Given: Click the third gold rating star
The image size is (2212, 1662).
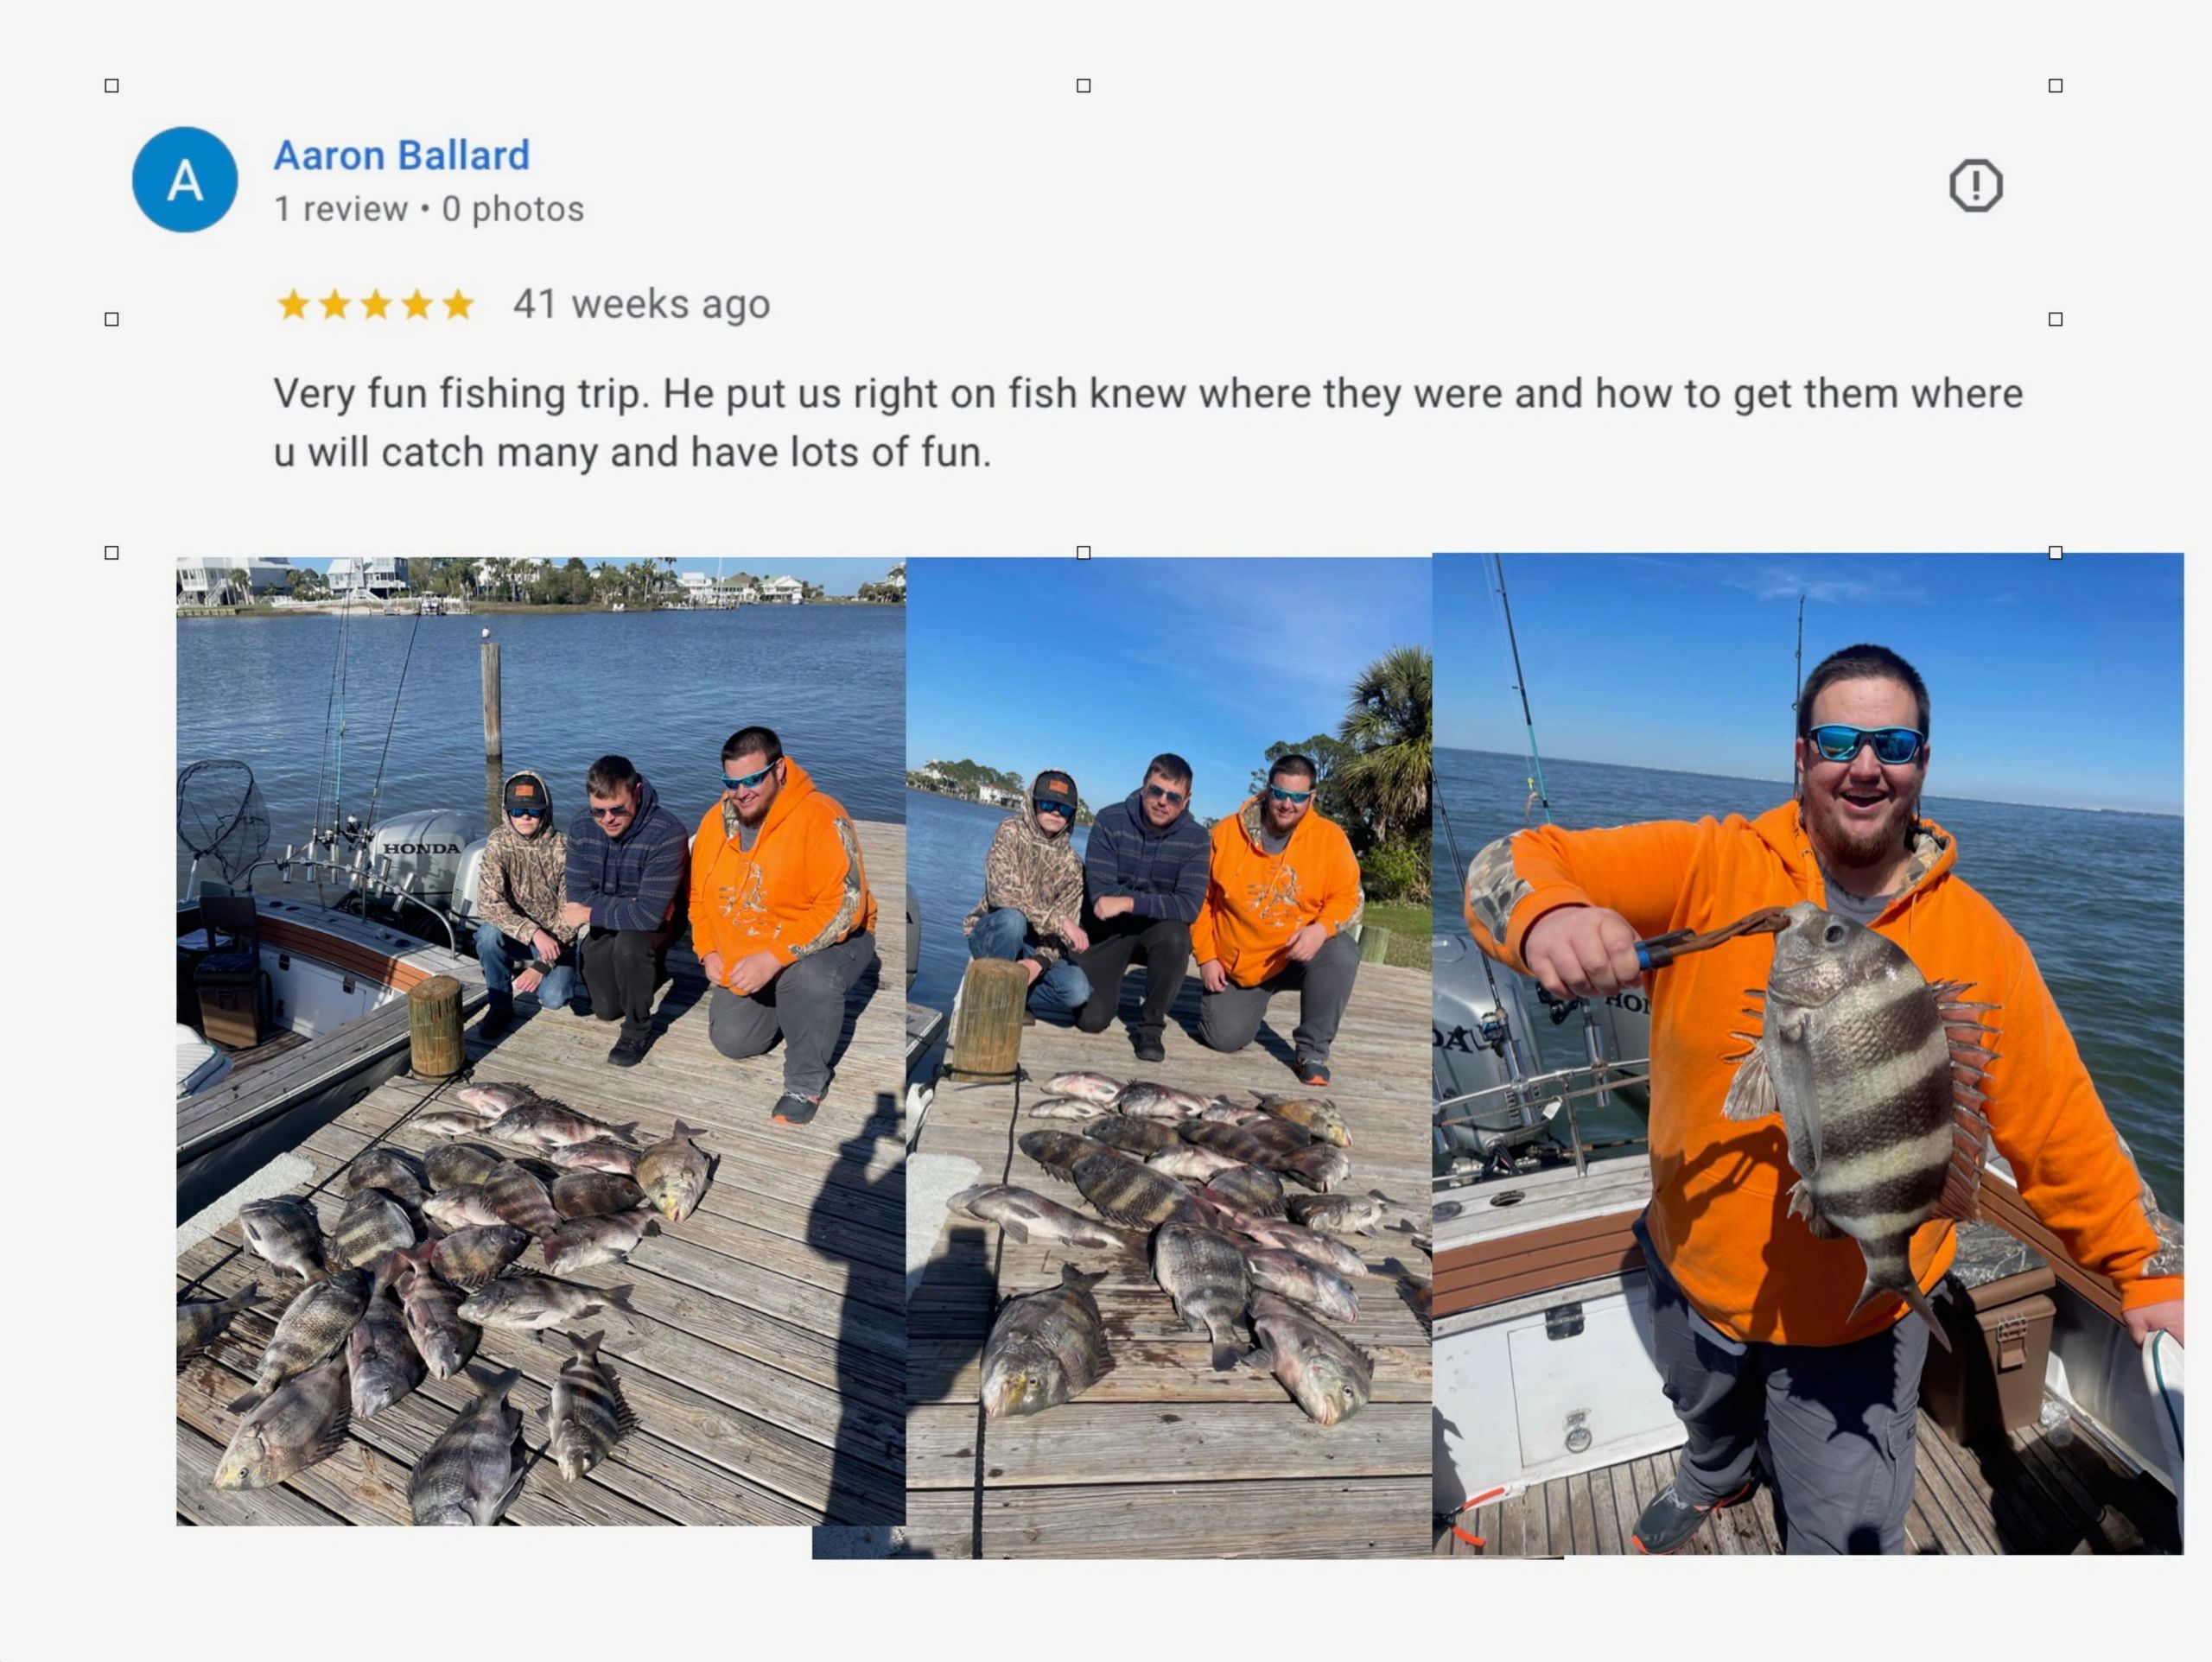Looking at the screenshot, I should click(x=376, y=304).
